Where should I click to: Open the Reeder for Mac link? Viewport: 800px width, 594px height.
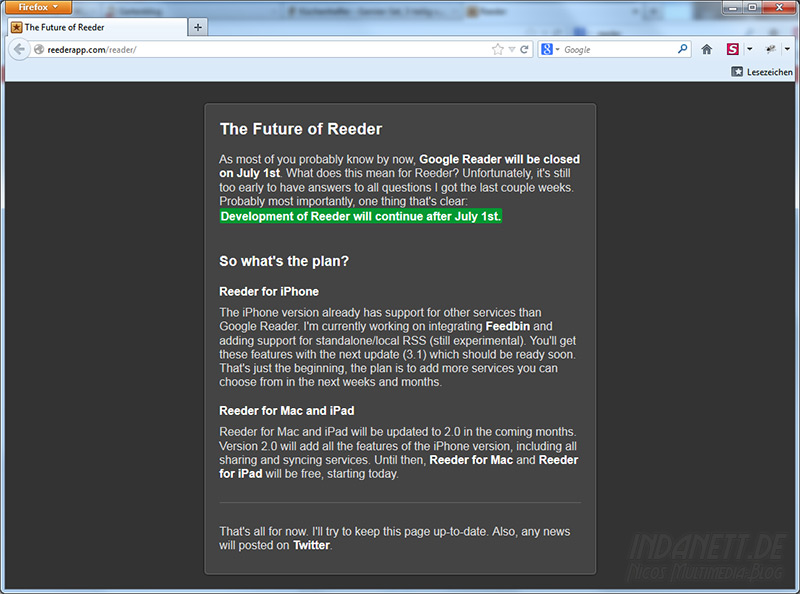coord(471,460)
